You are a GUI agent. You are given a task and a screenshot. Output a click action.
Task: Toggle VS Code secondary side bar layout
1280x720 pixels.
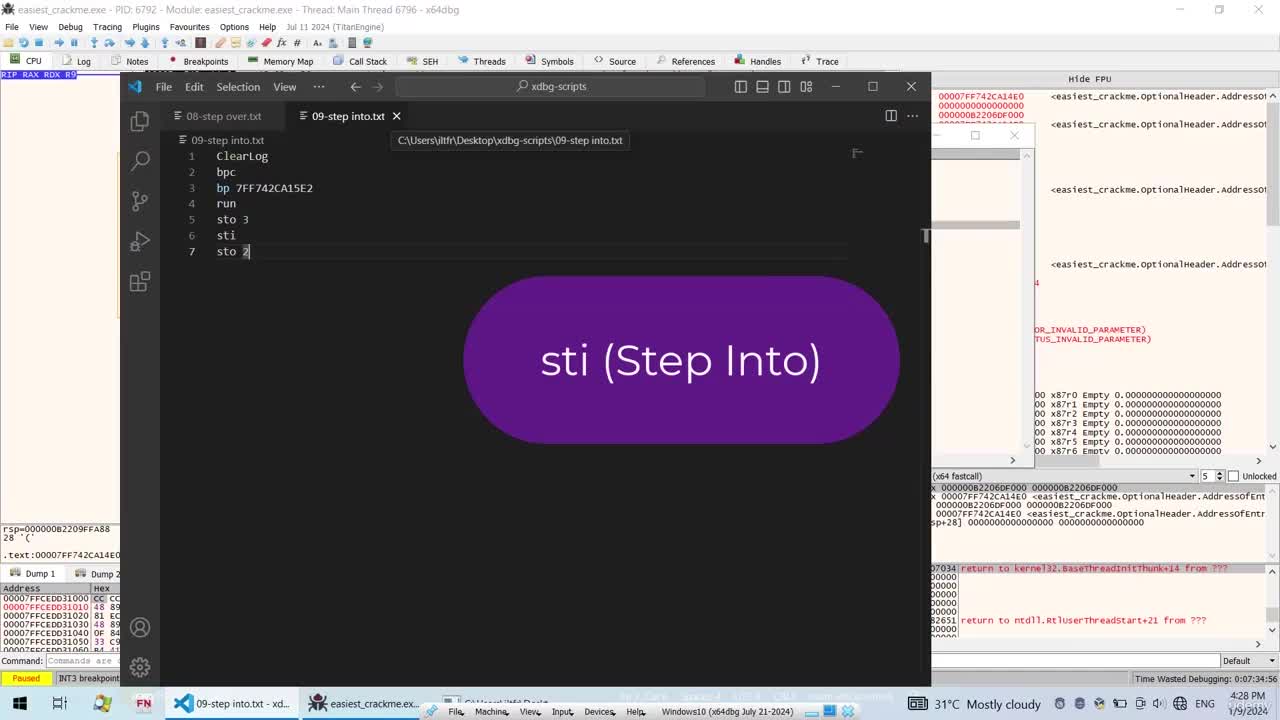pyautogui.click(x=784, y=87)
